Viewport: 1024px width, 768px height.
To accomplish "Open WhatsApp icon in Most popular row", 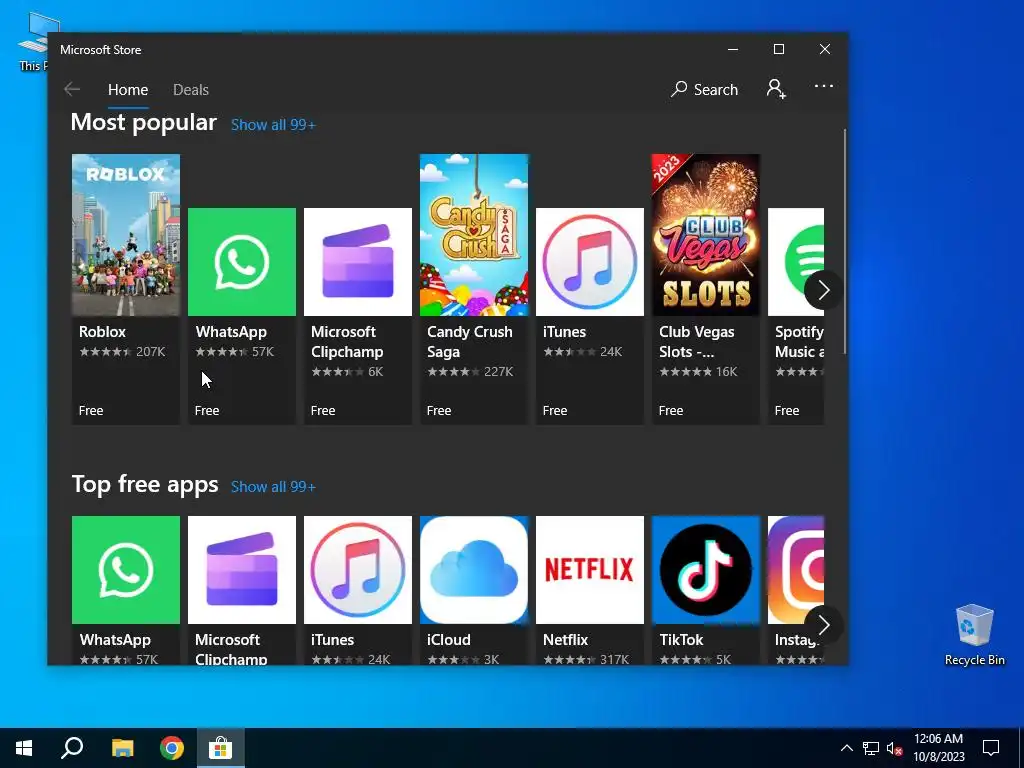I will point(242,262).
